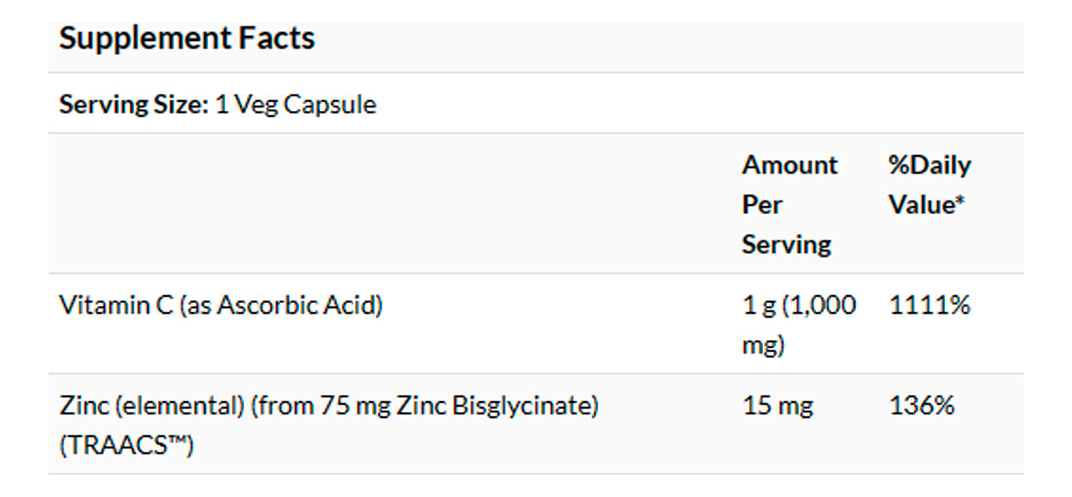Click the word Value* in header

(926, 204)
